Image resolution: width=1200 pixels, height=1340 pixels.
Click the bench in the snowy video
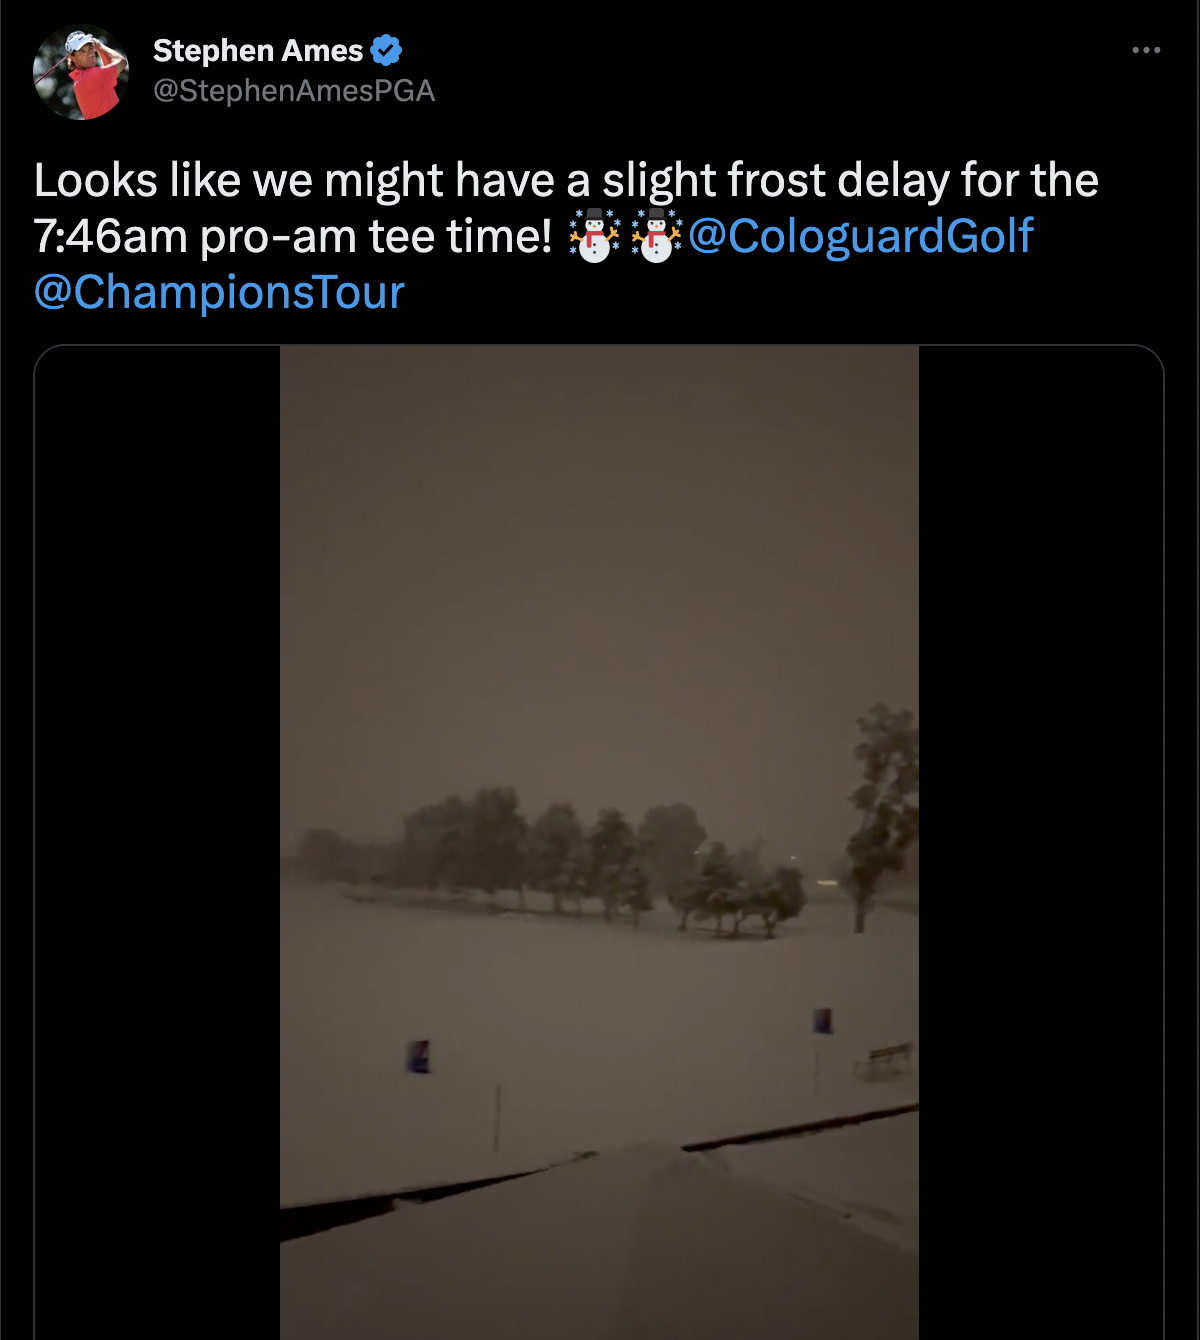coord(885,1060)
